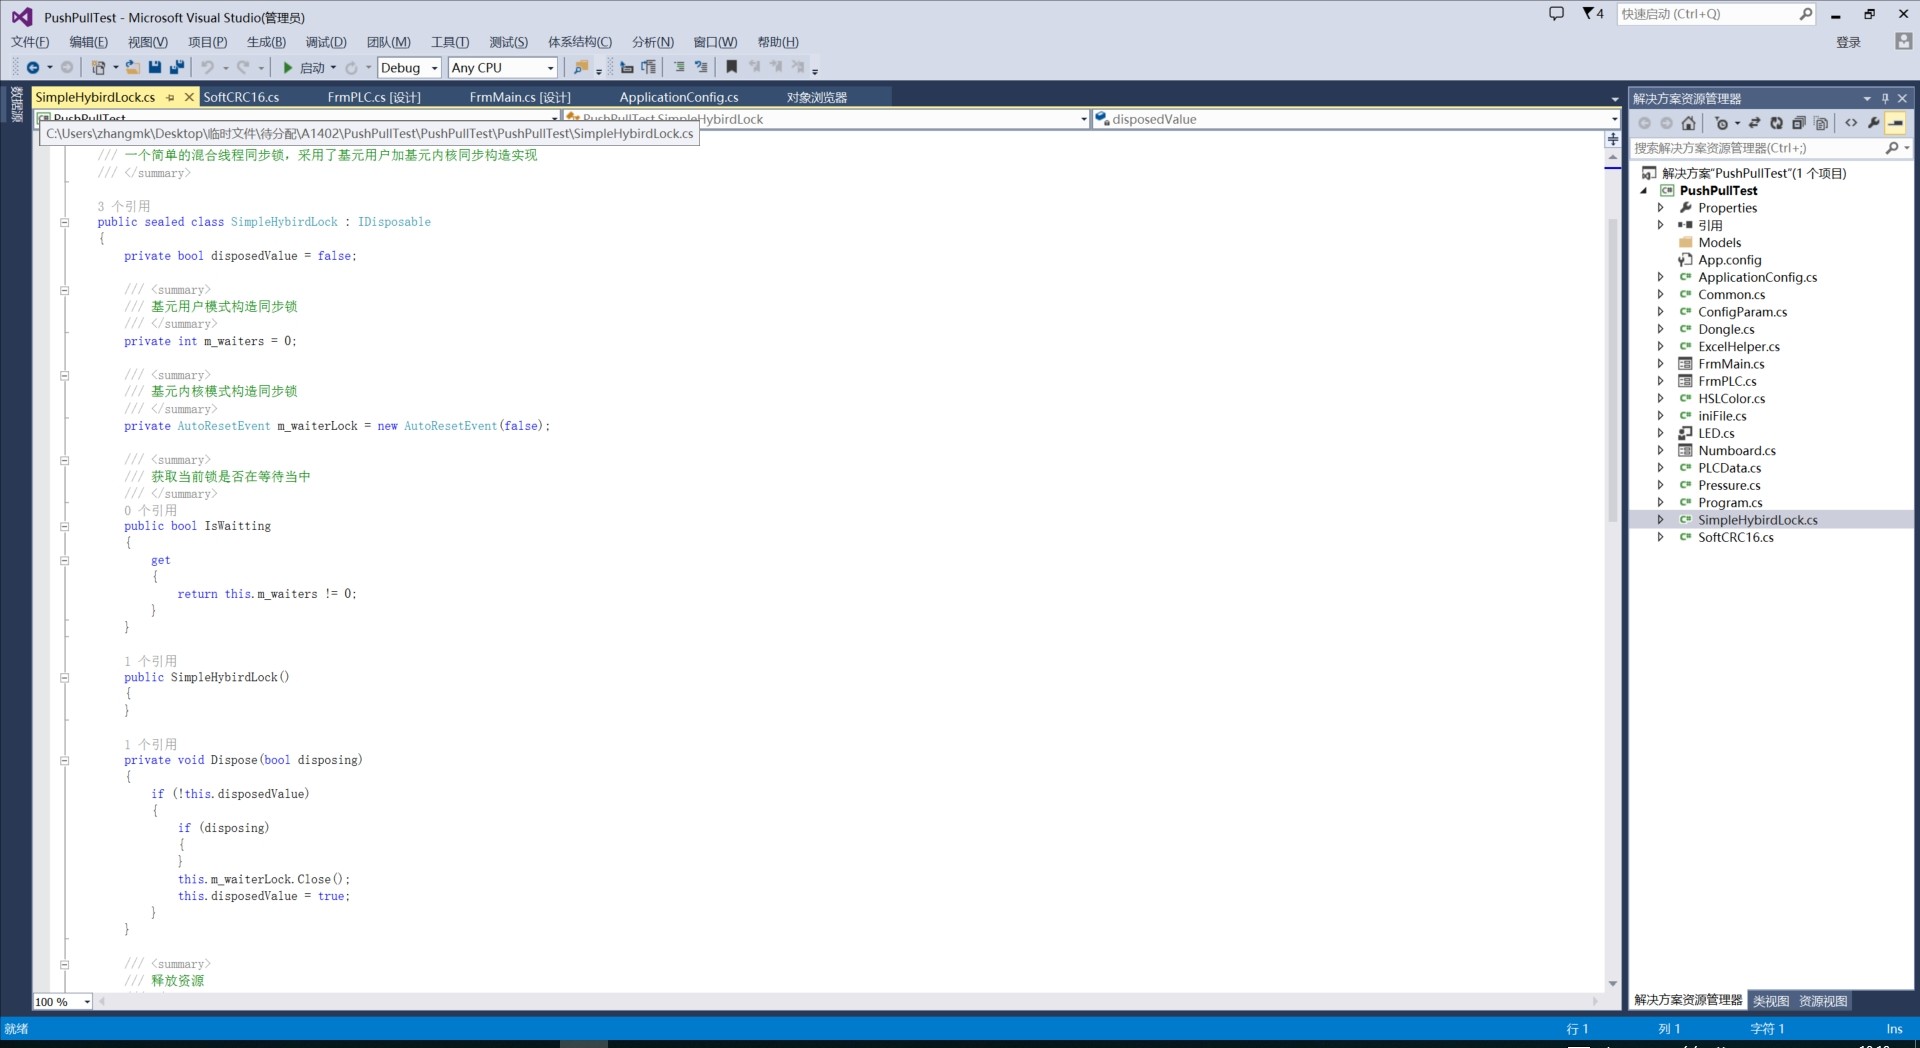1920x1048 pixels.
Task: Select App.config in the solution tree
Action: 1730,260
